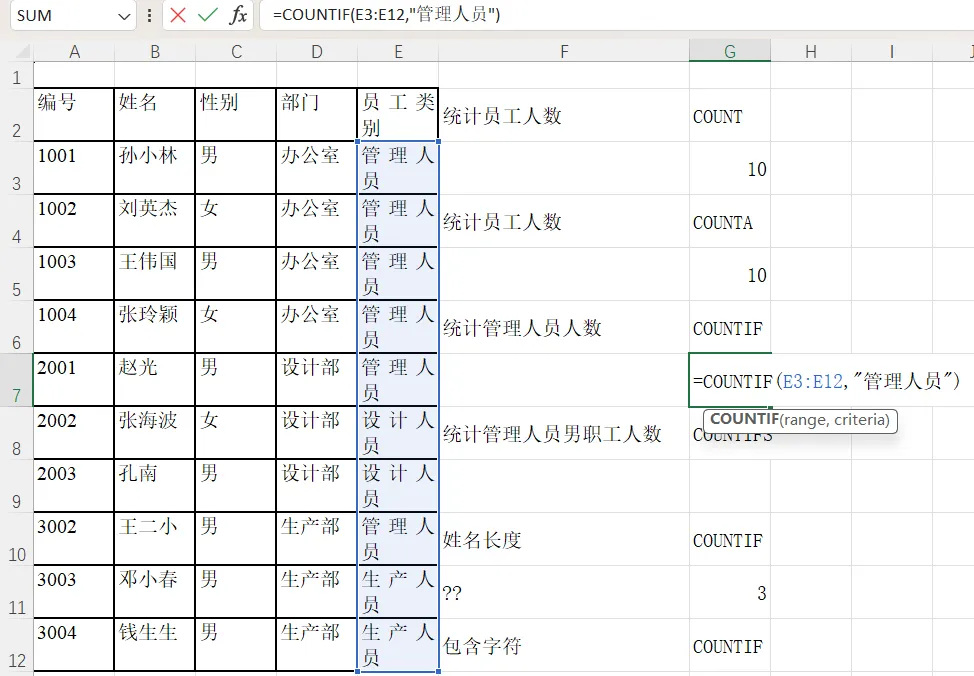This screenshot has width=974, height=676.
Task: Click 设计部 cell in 赵光 row
Action: click(317, 380)
